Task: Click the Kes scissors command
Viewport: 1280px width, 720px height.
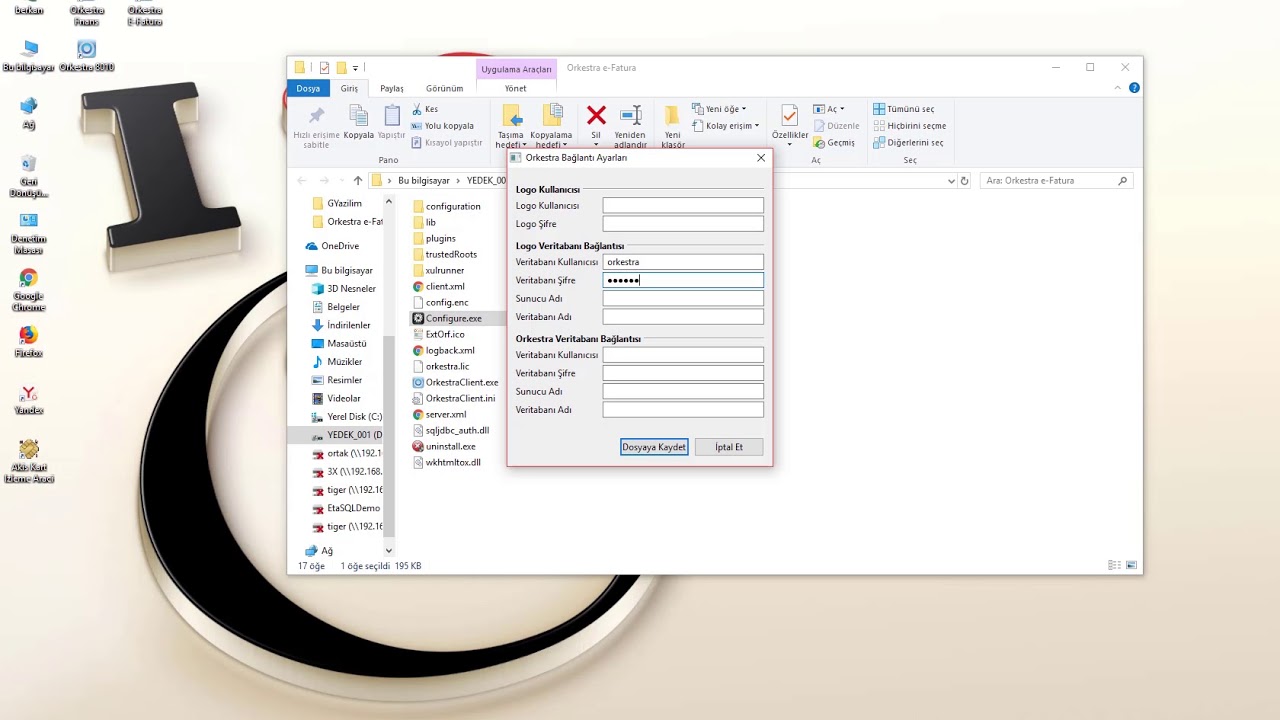Action: tap(425, 109)
